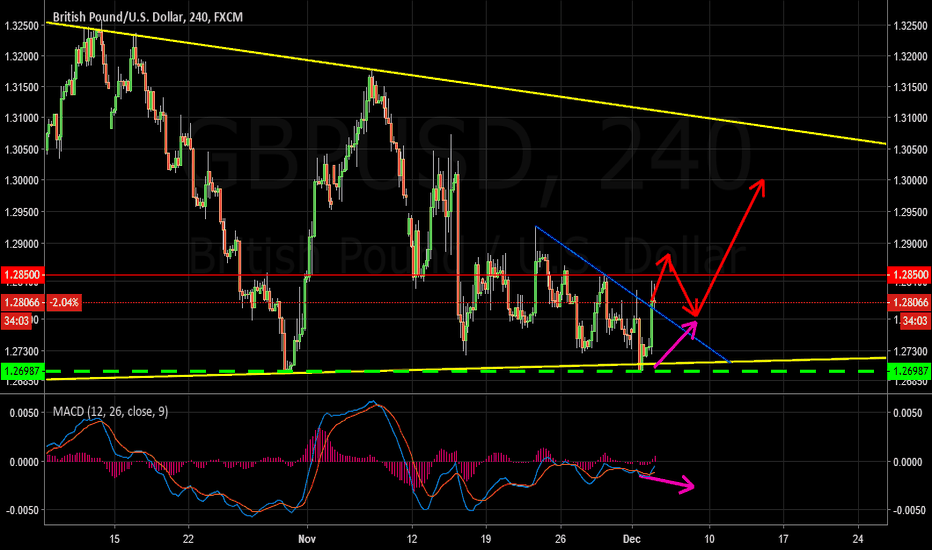Viewport: 932px width, 550px height.
Task: Click 1.27300 on the right price scale
Action: pos(911,352)
